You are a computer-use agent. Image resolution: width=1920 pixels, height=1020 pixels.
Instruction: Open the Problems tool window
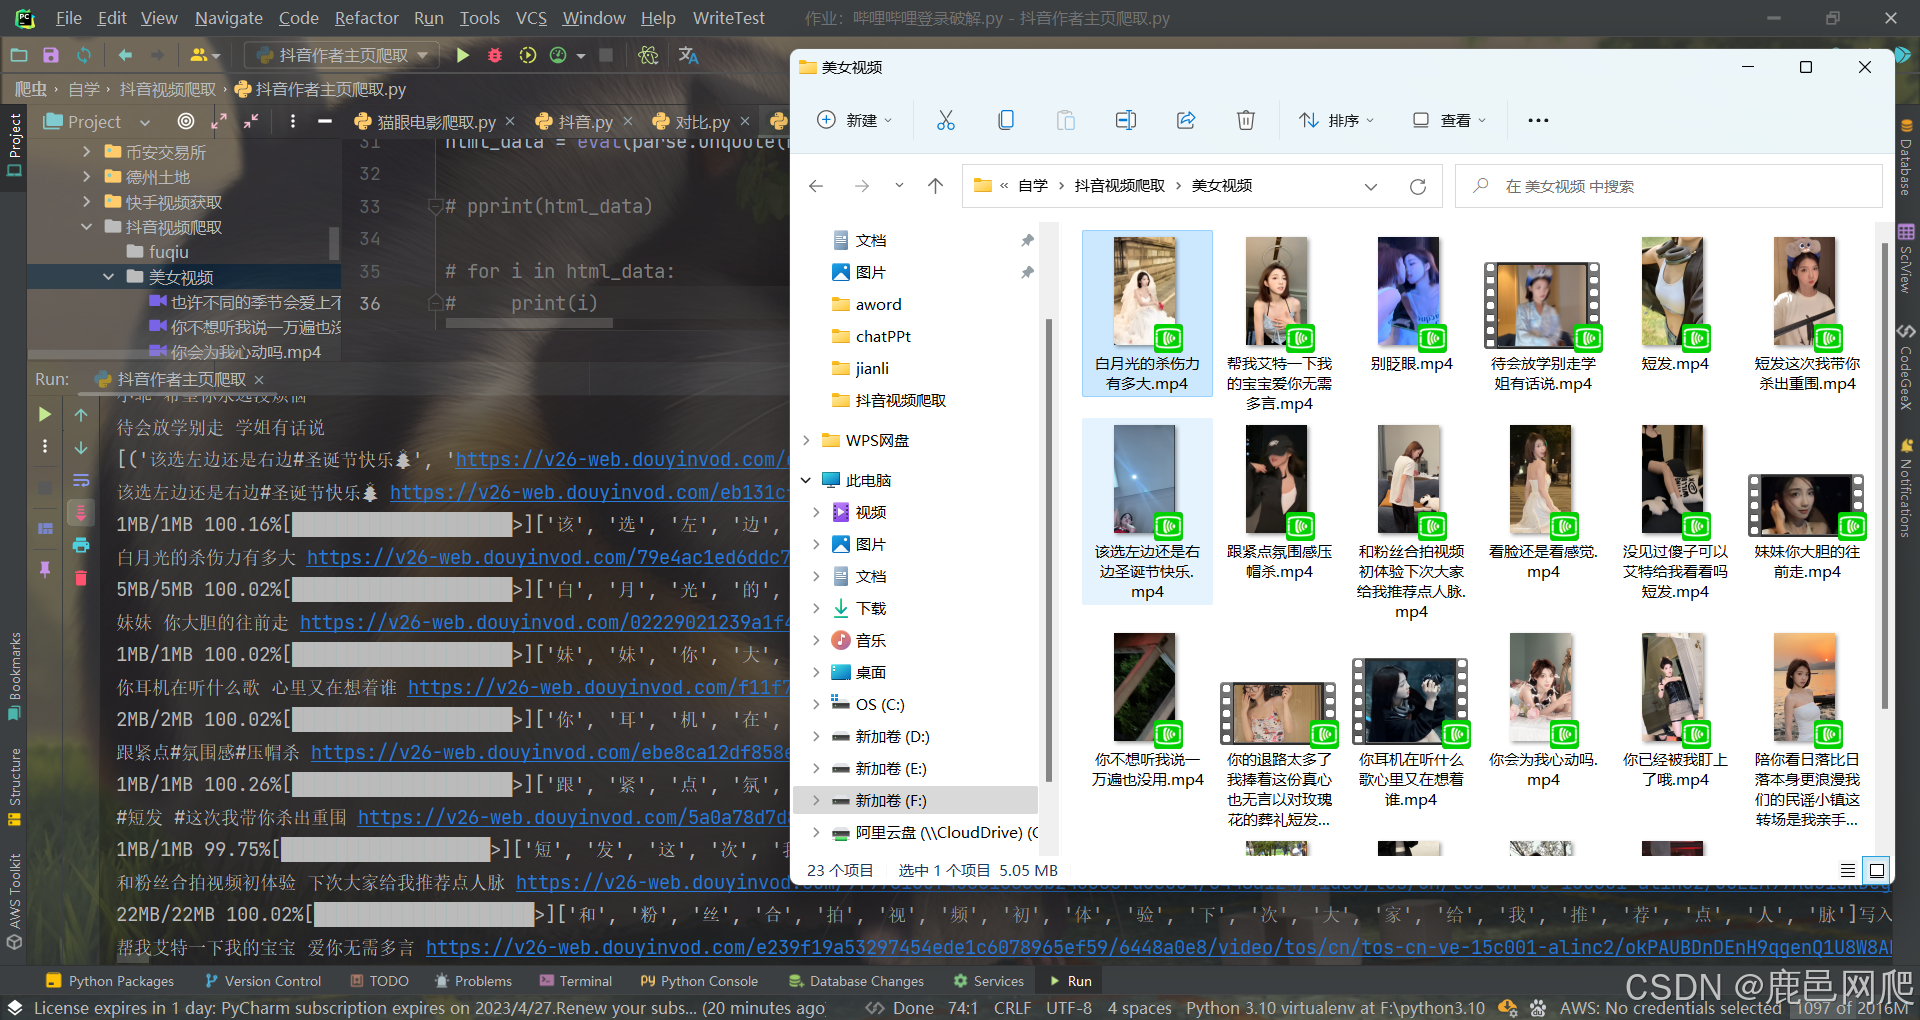point(473,981)
